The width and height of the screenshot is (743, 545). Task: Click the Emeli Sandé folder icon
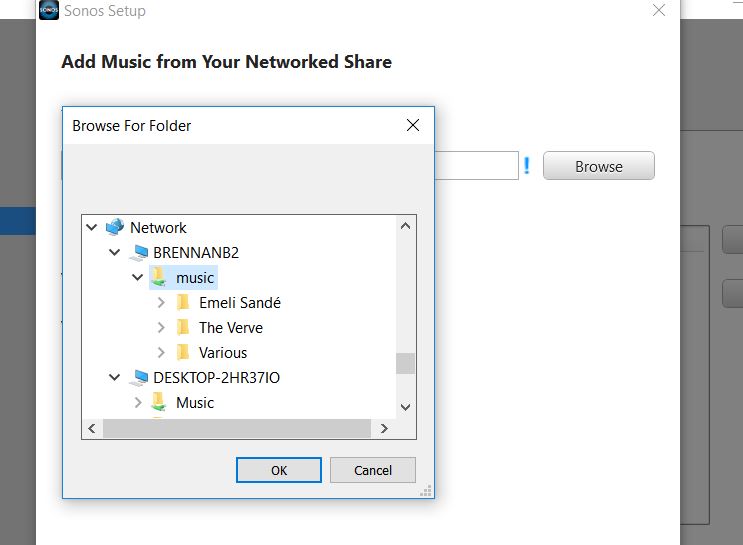(x=183, y=302)
